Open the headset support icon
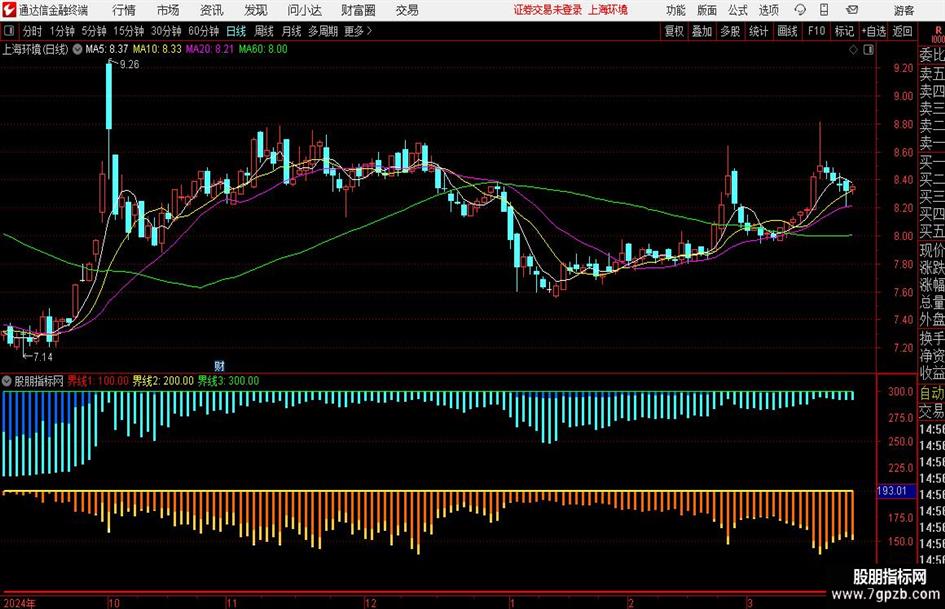The image size is (945, 609). (800, 10)
